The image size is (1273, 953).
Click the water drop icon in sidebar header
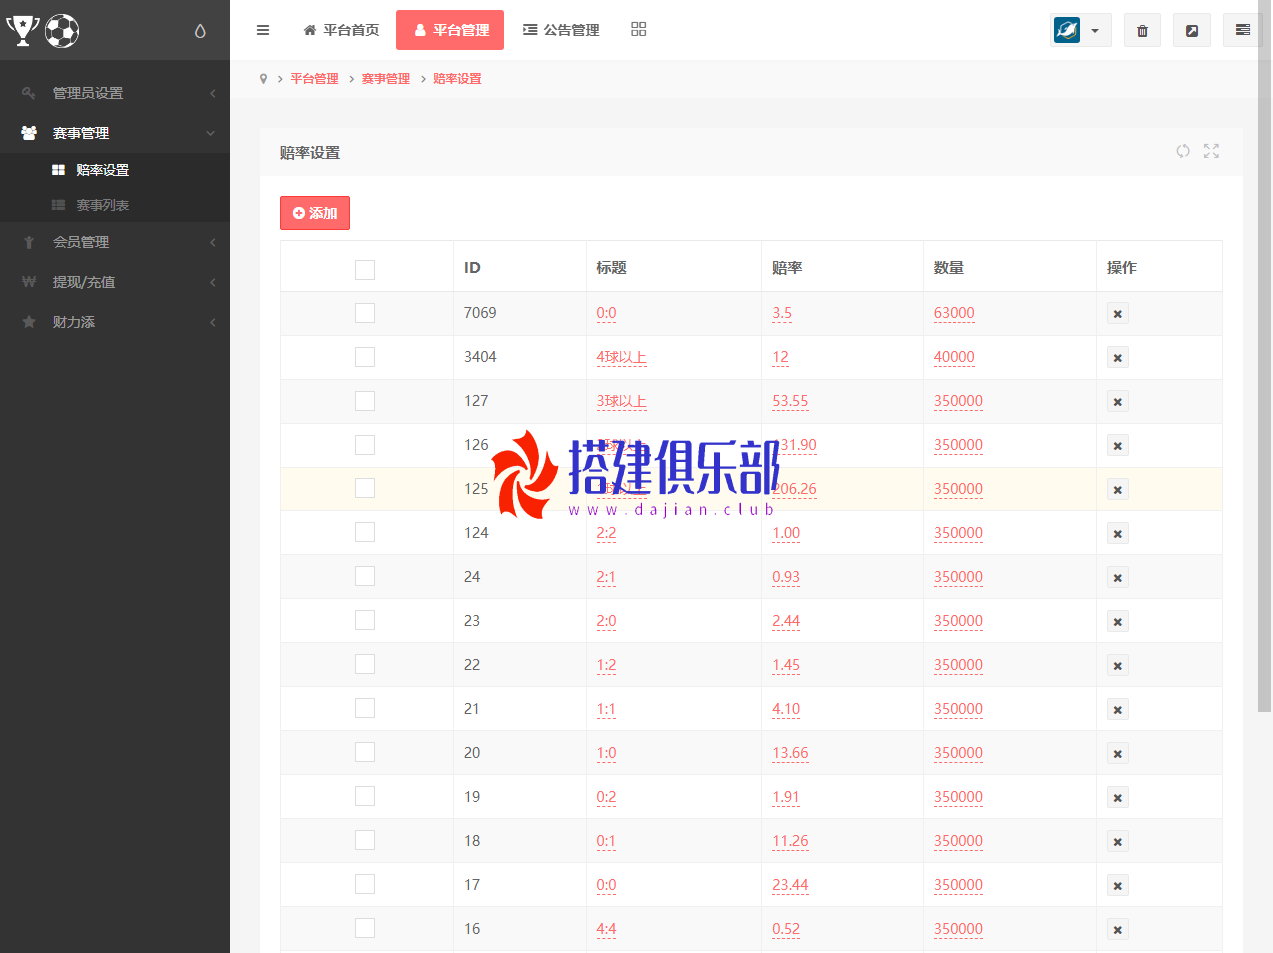tap(200, 31)
